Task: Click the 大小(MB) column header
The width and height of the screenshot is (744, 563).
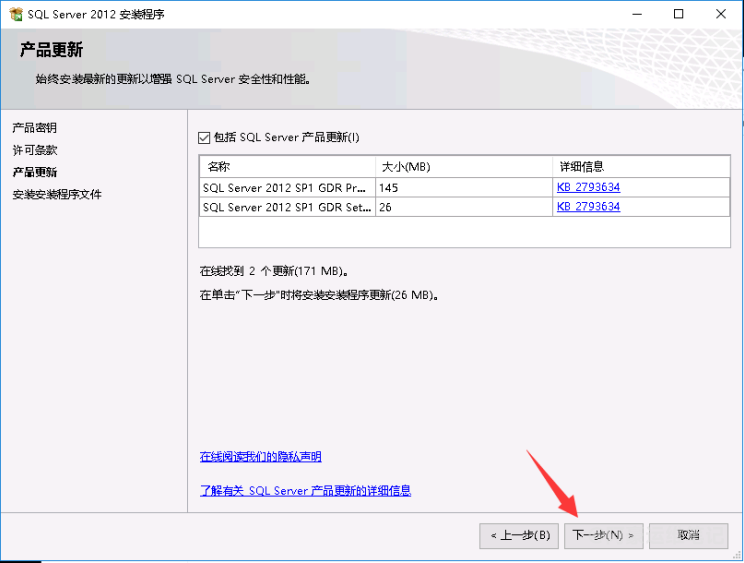Action: [463, 166]
